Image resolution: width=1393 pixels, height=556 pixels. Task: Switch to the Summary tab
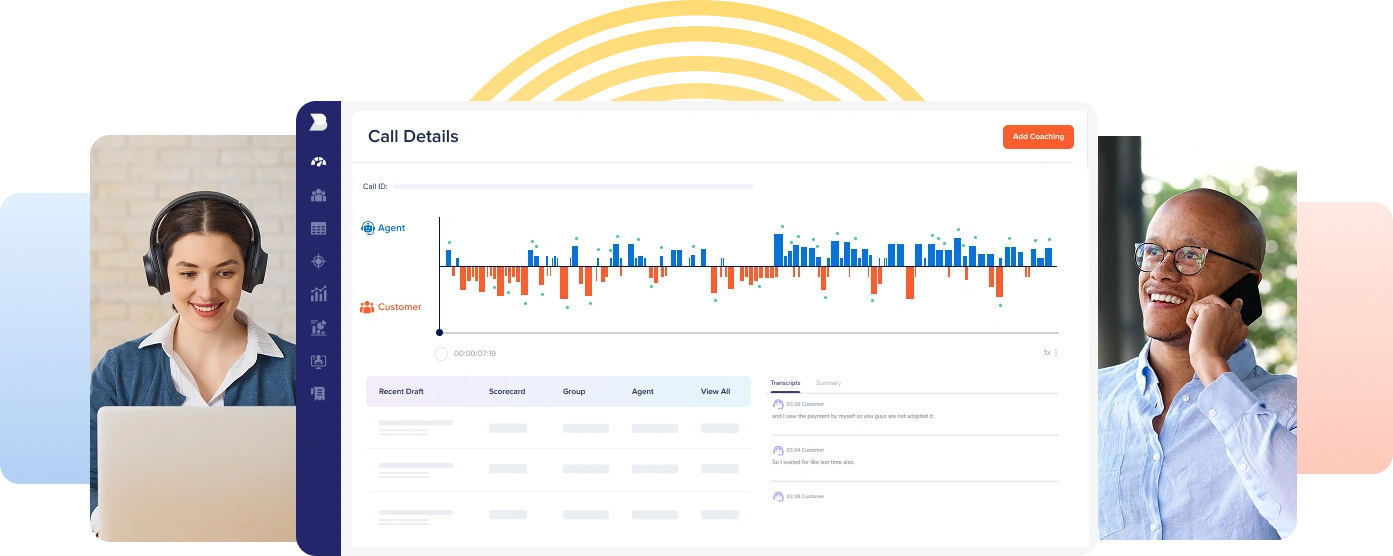(x=828, y=383)
